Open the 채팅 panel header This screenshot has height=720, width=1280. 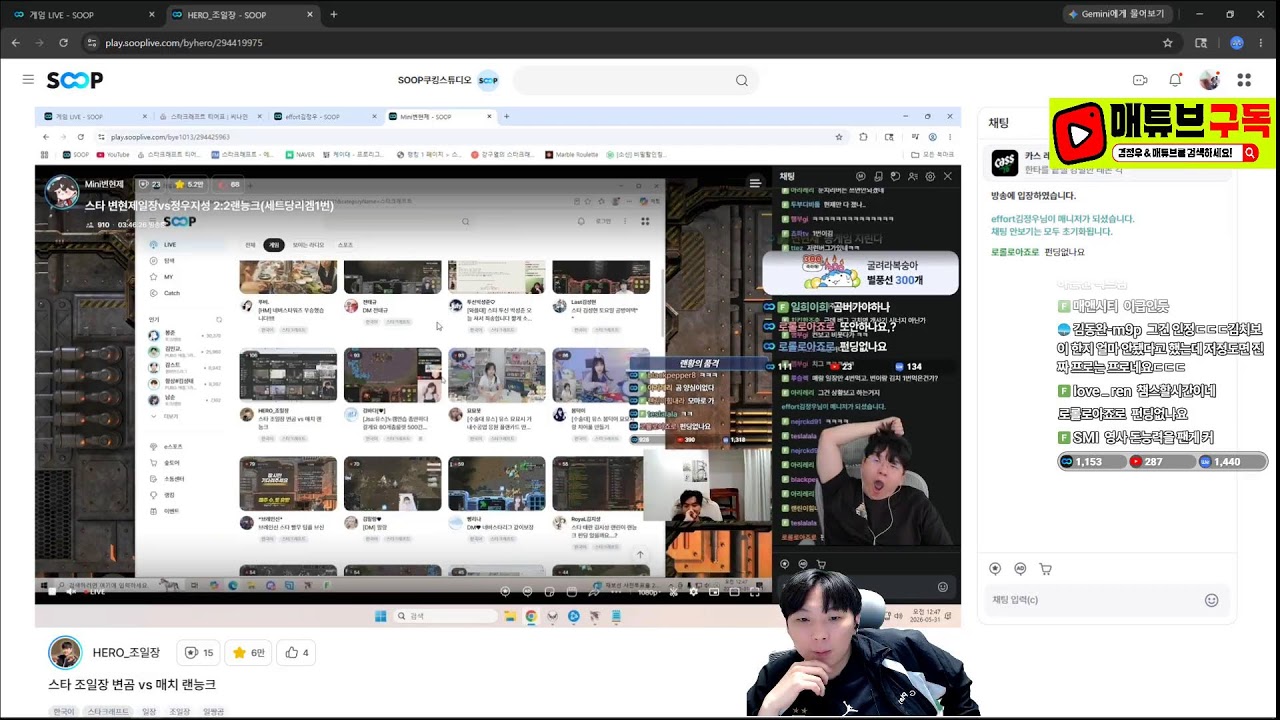[x=999, y=123]
